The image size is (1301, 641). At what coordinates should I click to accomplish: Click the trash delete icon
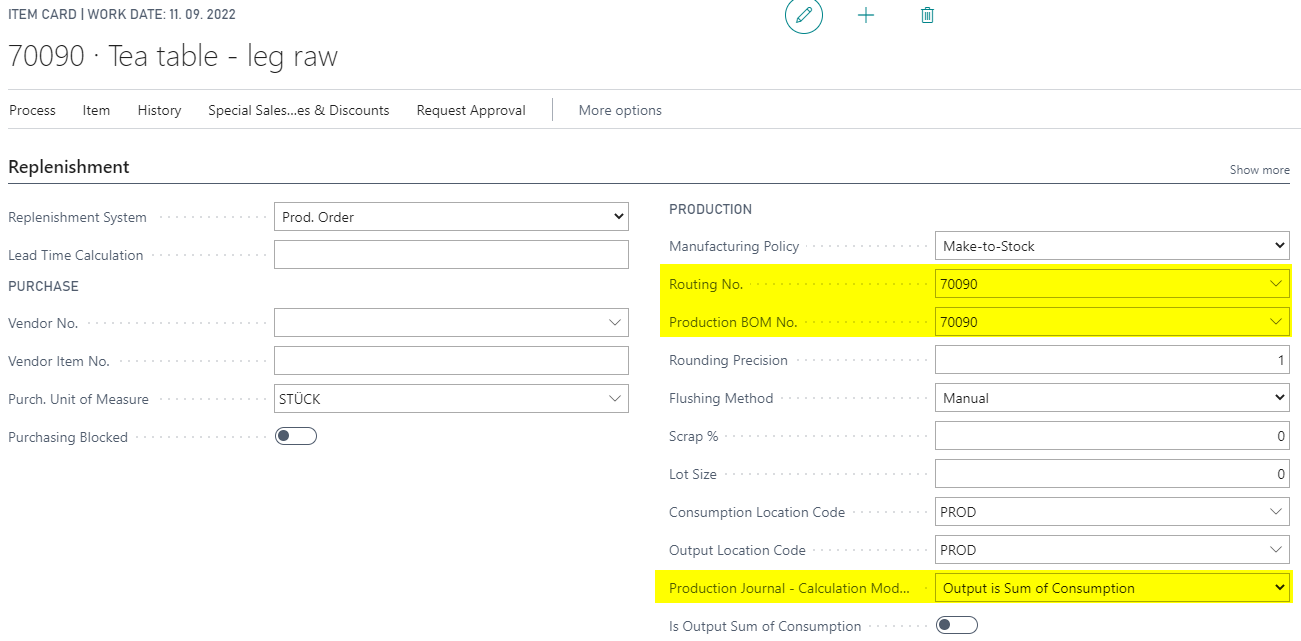927,16
